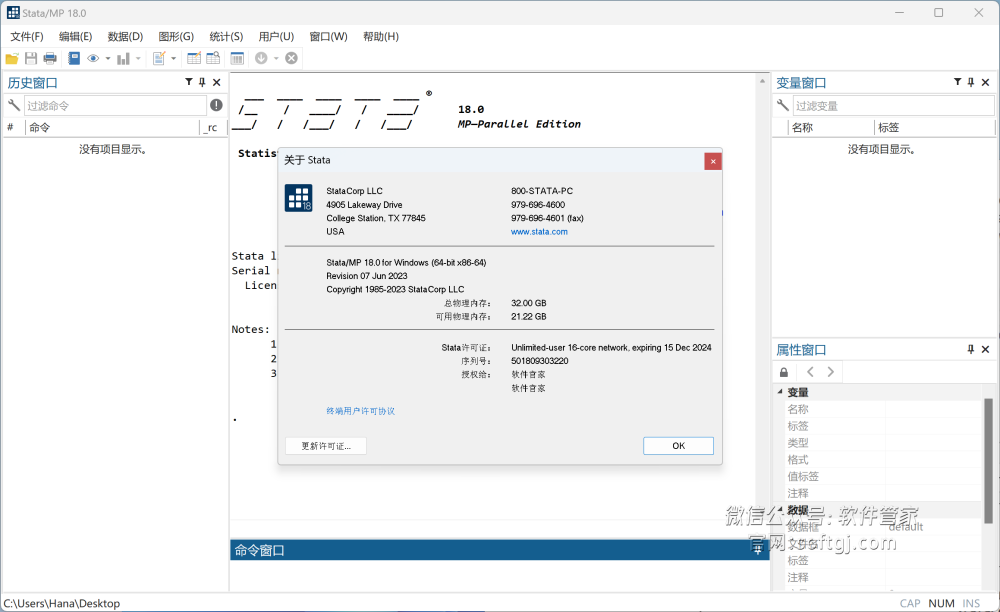1000x612 pixels.
Task: Click the filter funnel icon in 变量窗口
Action: click(x=957, y=82)
